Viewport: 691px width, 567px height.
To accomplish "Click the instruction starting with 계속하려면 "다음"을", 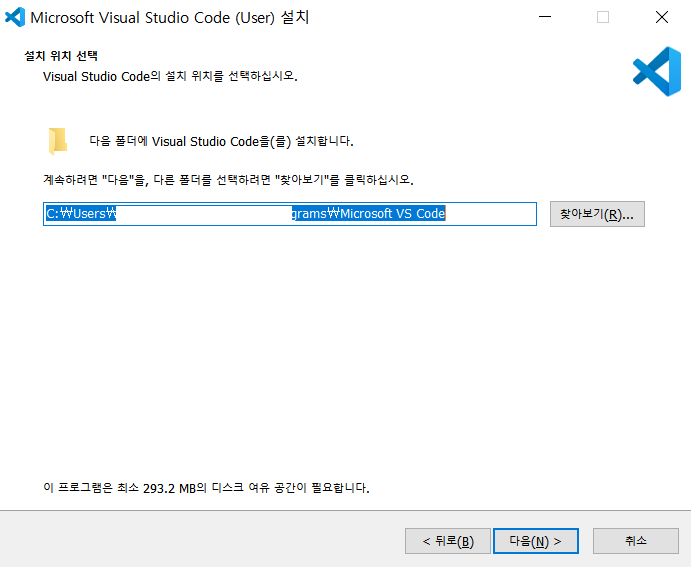I will point(228,180).
